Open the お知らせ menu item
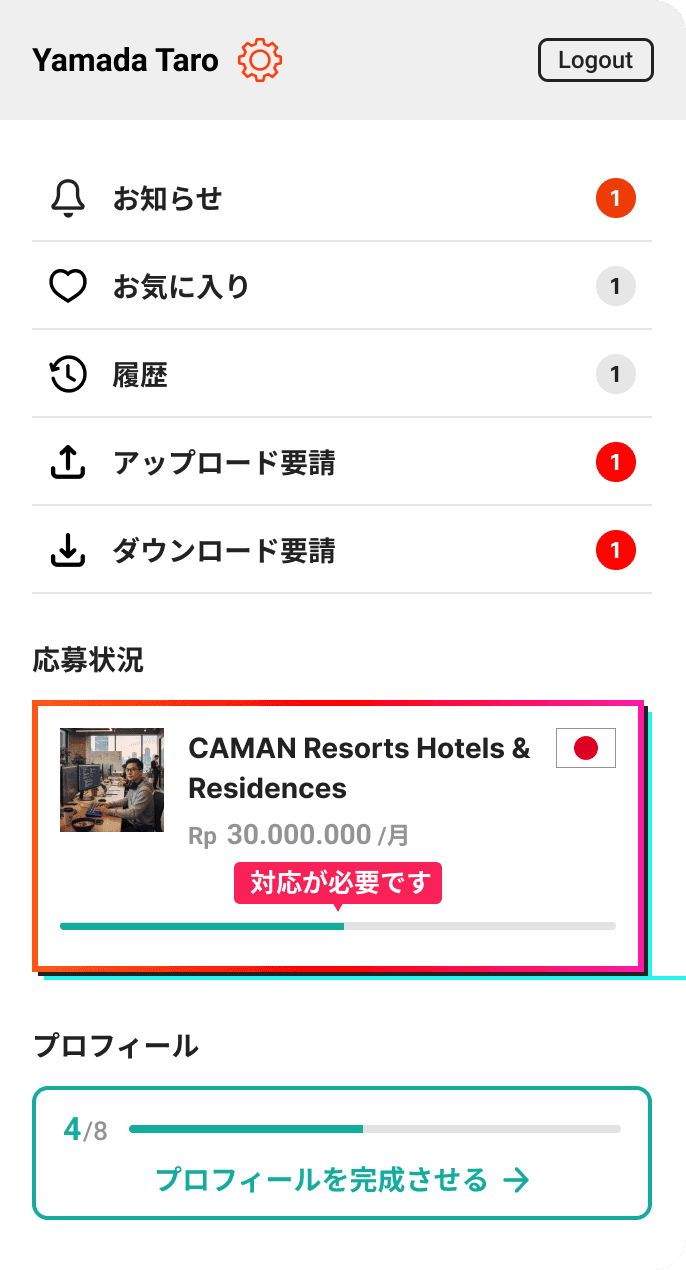The height and width of the screenshot is (1270, 686). point(342,199)
